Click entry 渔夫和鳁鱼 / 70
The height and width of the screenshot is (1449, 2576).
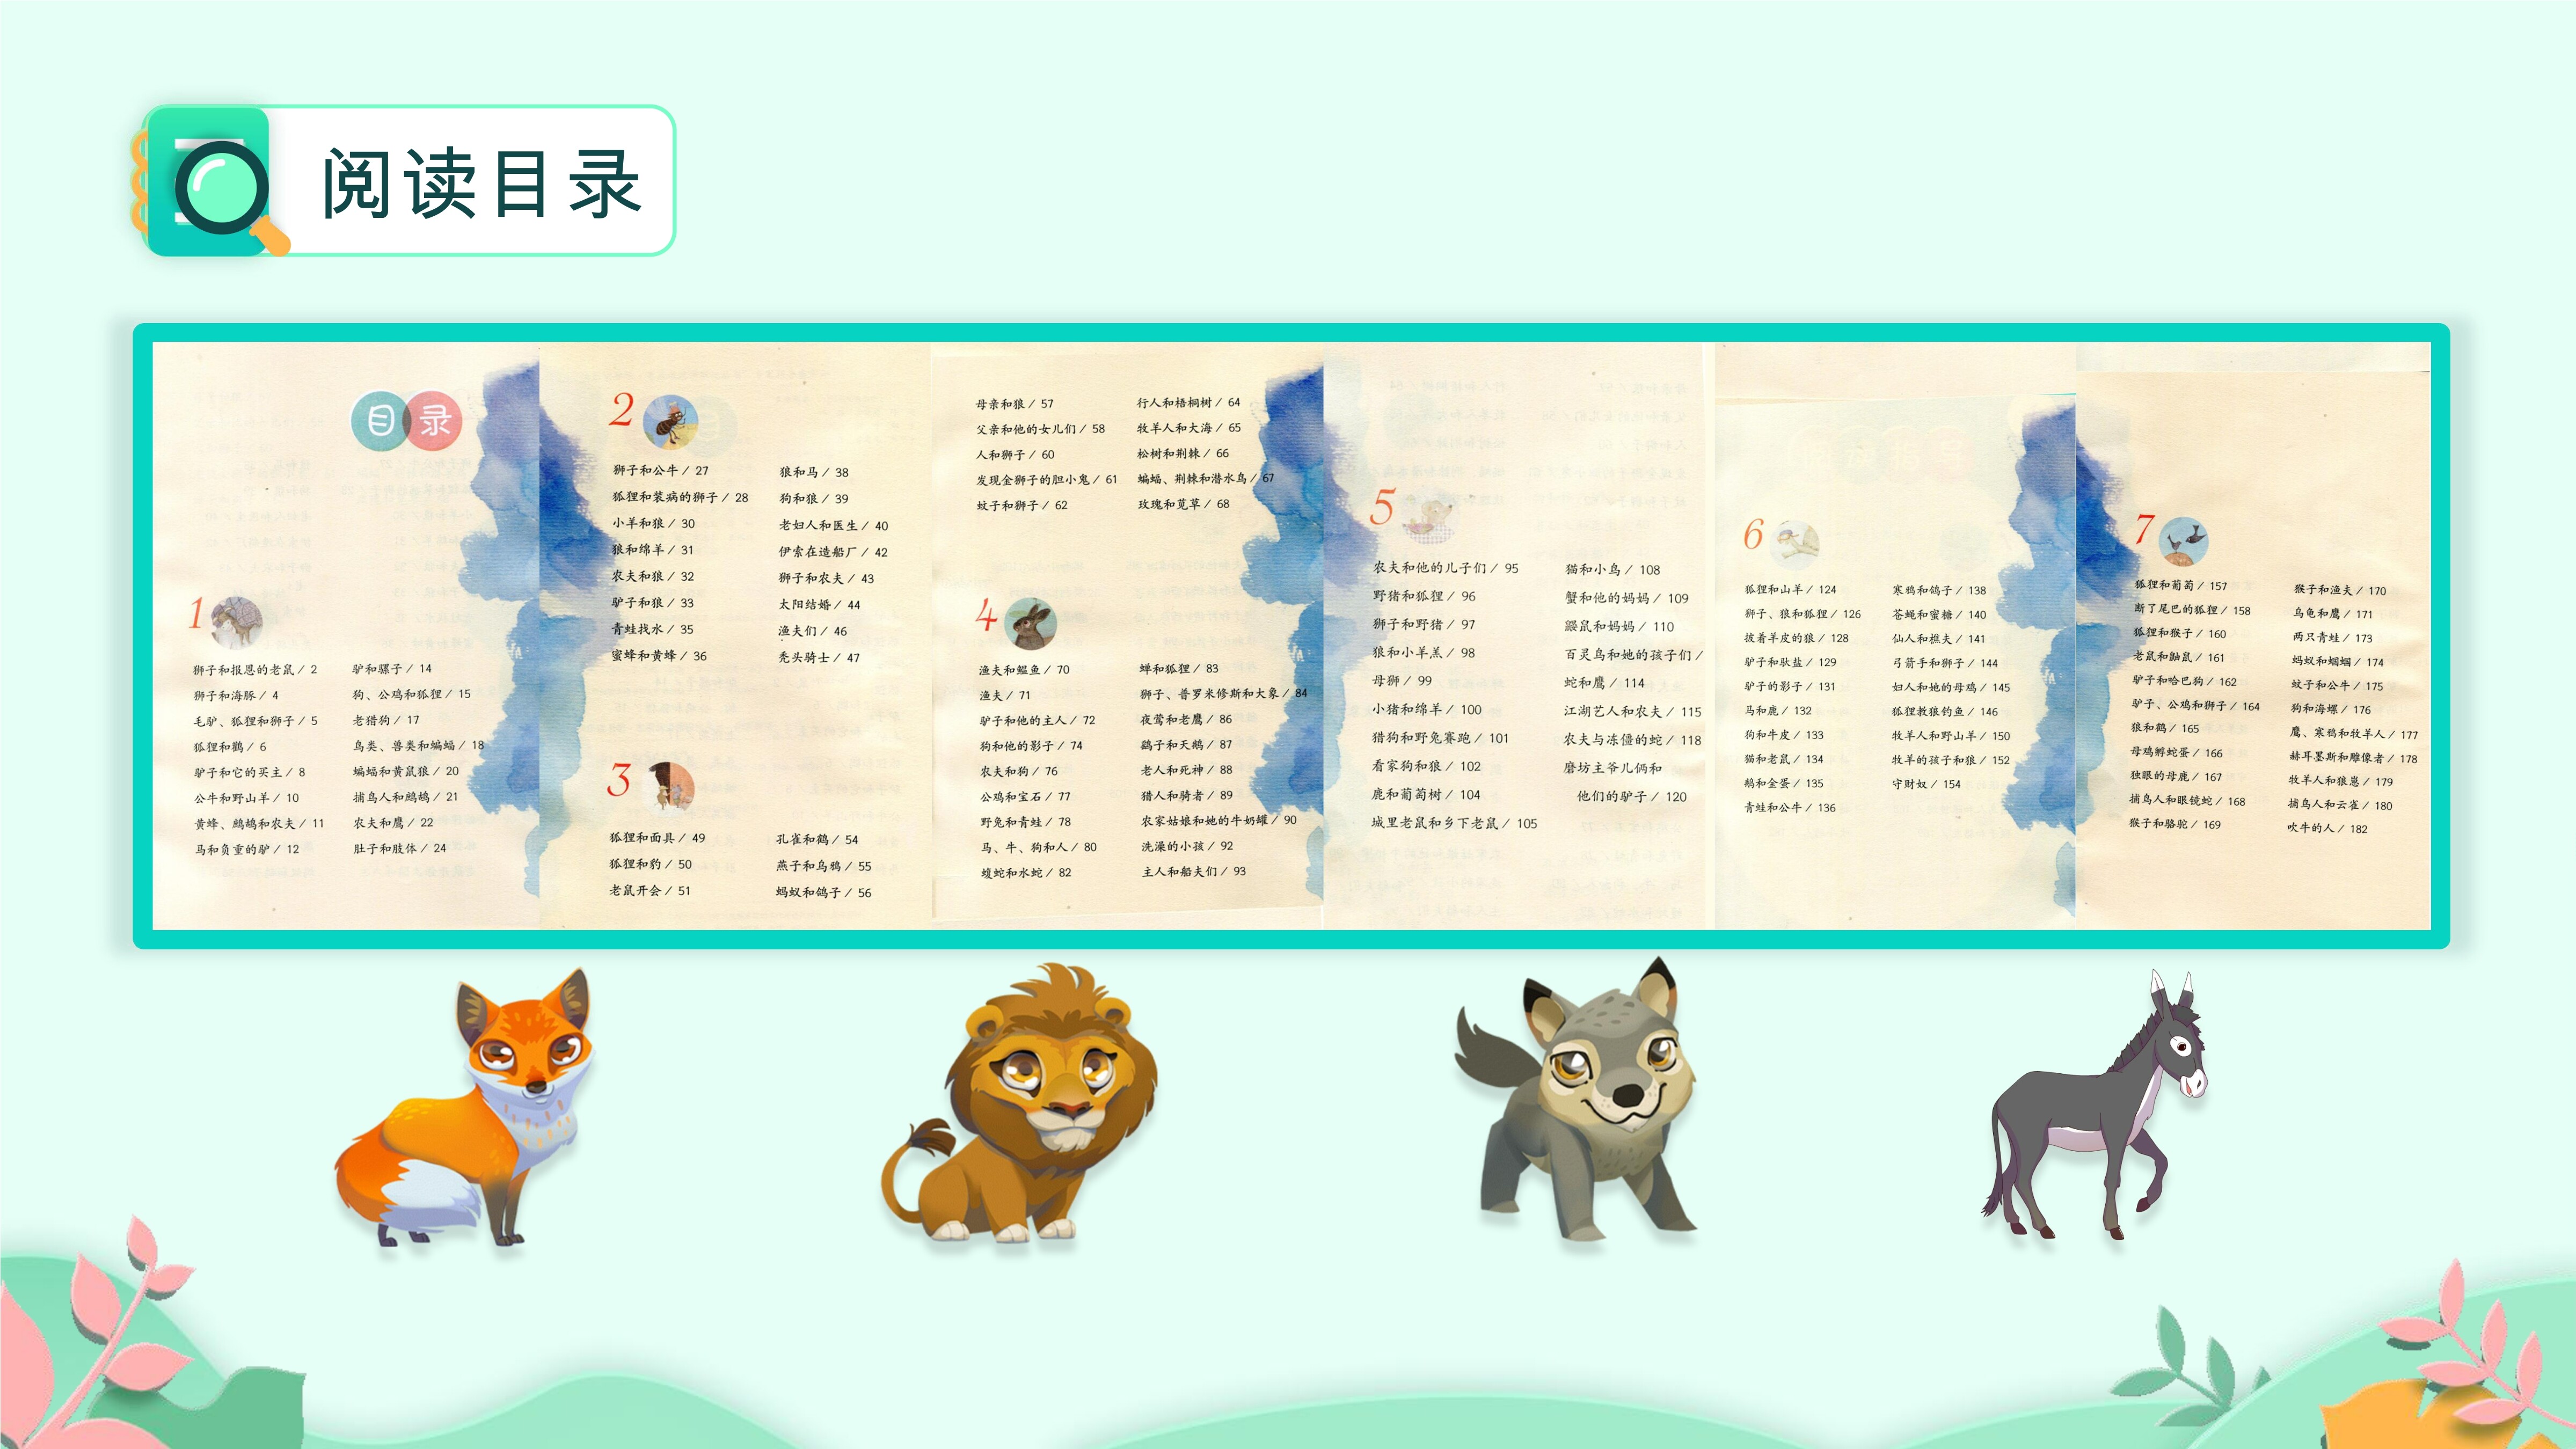point(1024,670)
